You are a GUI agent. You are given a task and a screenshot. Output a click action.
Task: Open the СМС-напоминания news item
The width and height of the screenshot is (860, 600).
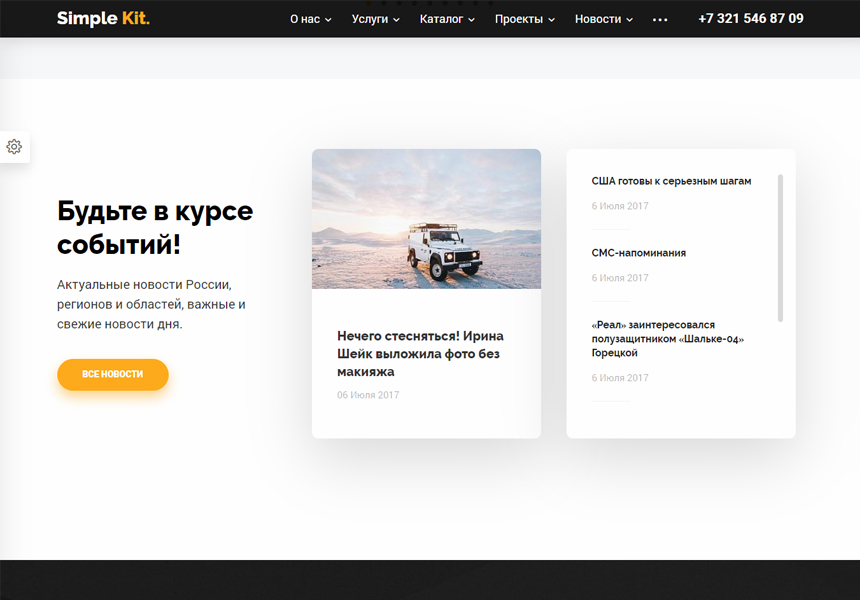click(x=638, y=253)
